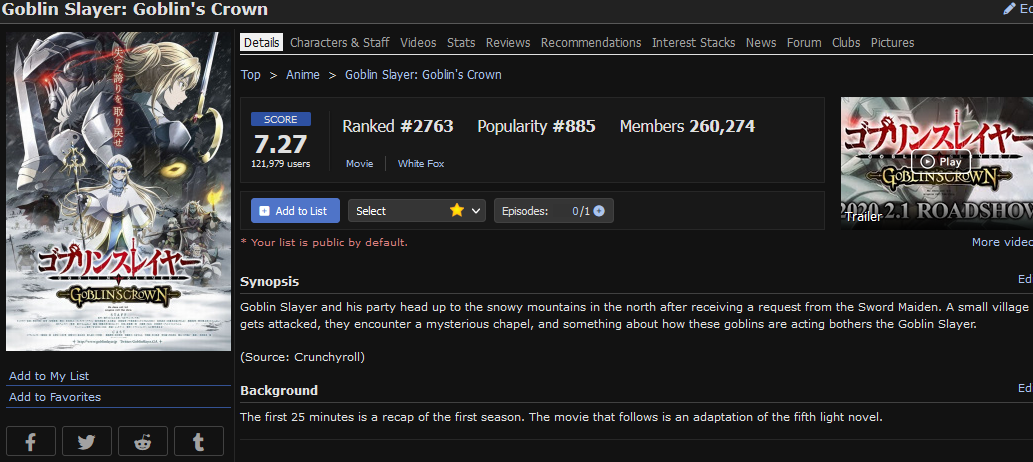Switch to the Characters & Staff tab

(340, 42)
